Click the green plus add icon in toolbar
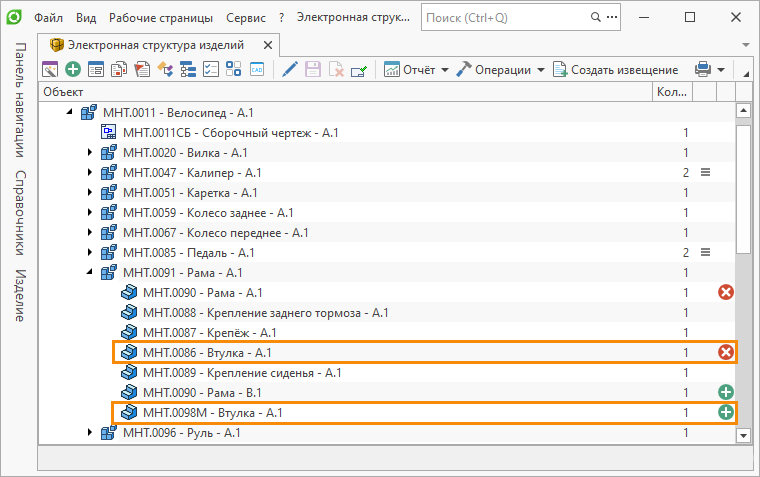Screen dimensions: 760x477 [73, 69]
